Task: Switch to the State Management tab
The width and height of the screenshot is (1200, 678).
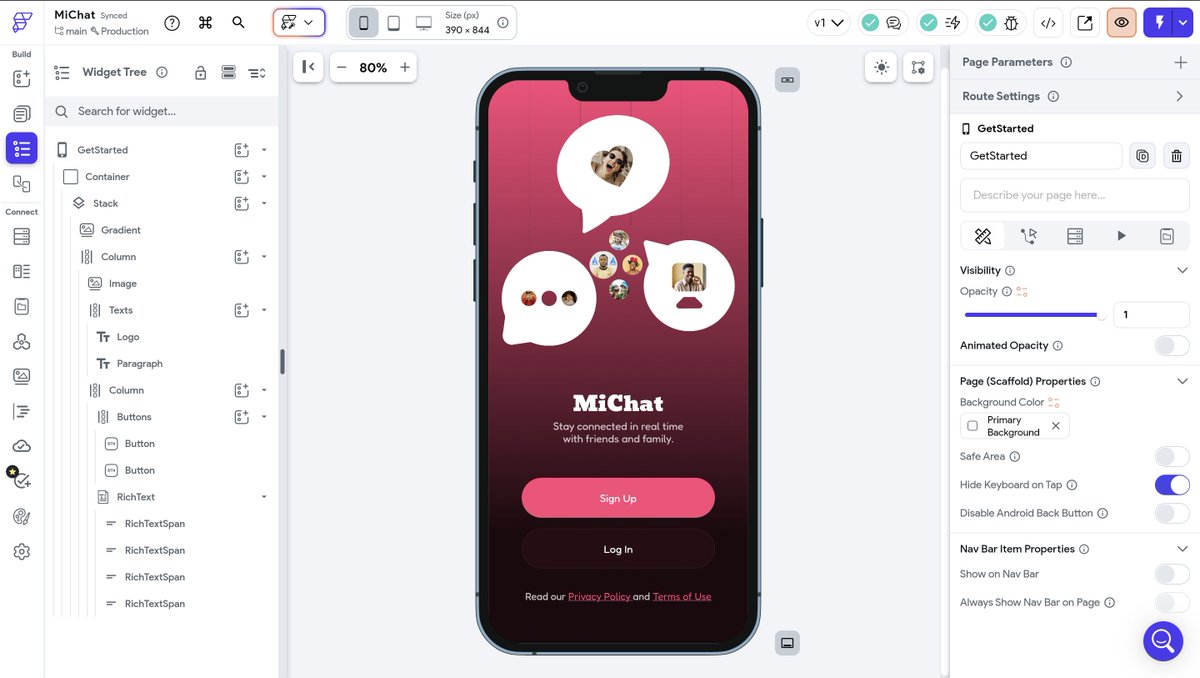Action: tap(1167, 236)
